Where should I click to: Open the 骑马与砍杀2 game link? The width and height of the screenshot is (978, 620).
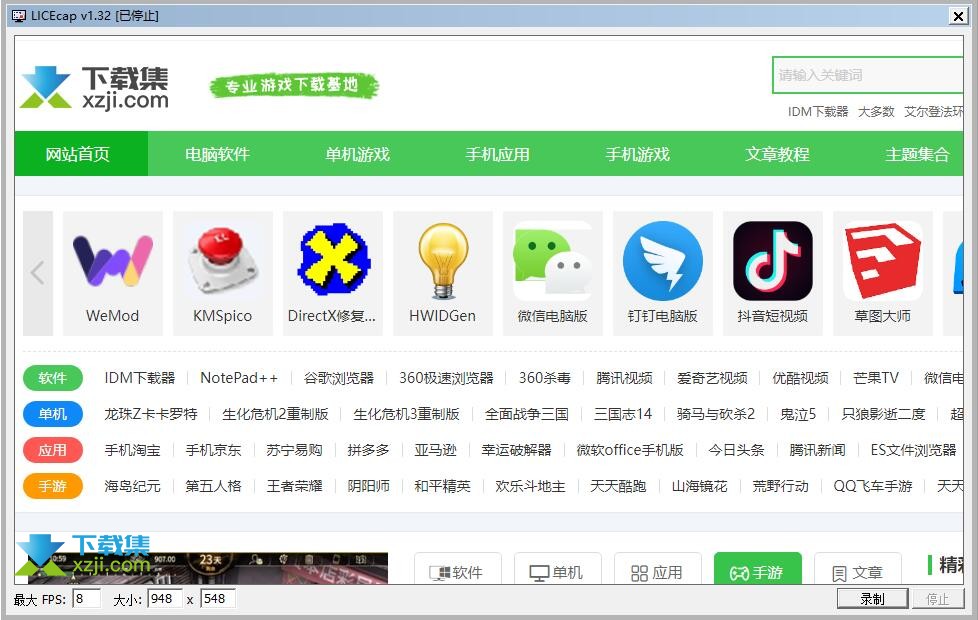(716, 414)
